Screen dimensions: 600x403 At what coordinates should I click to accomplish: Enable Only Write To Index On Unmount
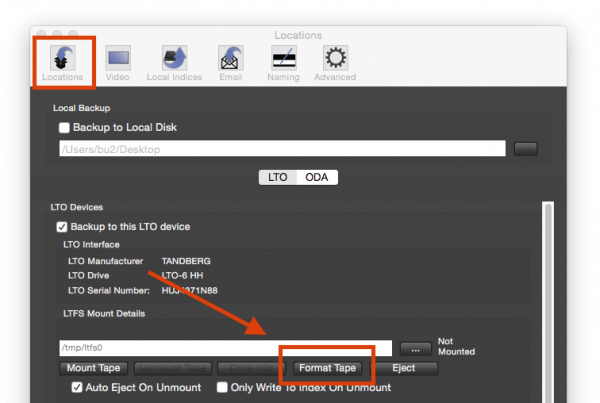(x=223, y=388)
